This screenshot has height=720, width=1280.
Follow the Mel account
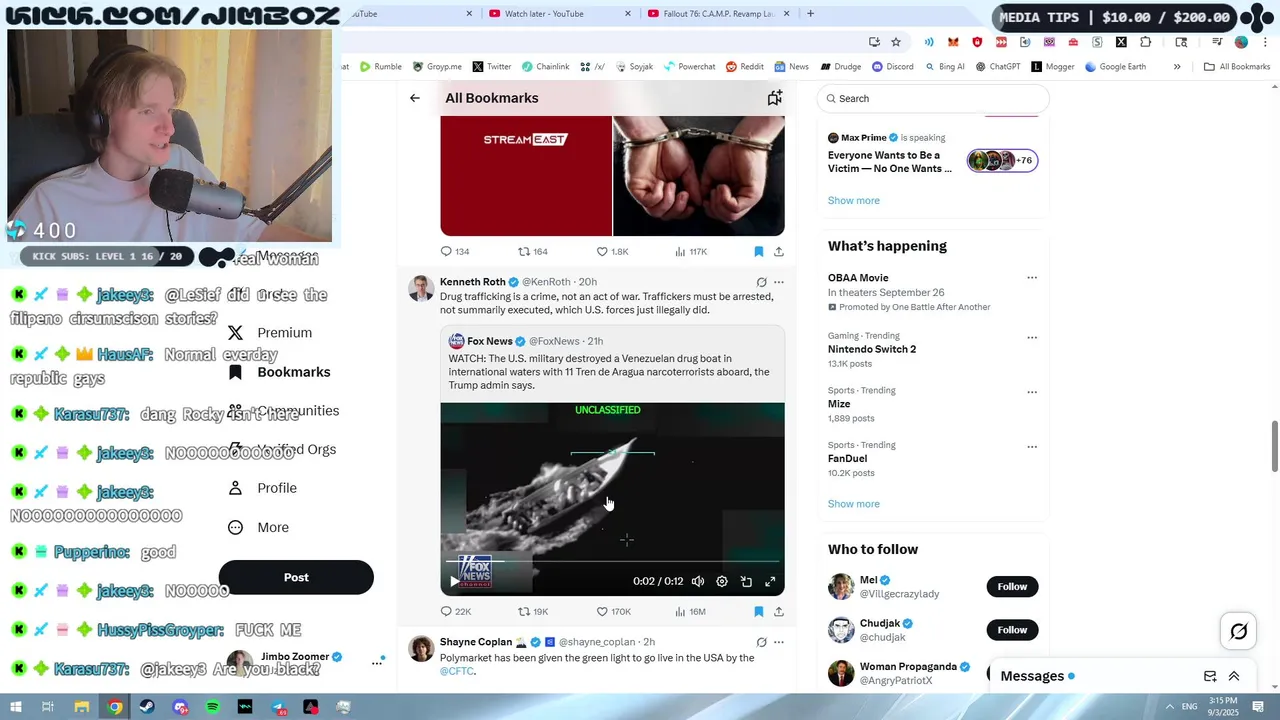(1012, 586)
